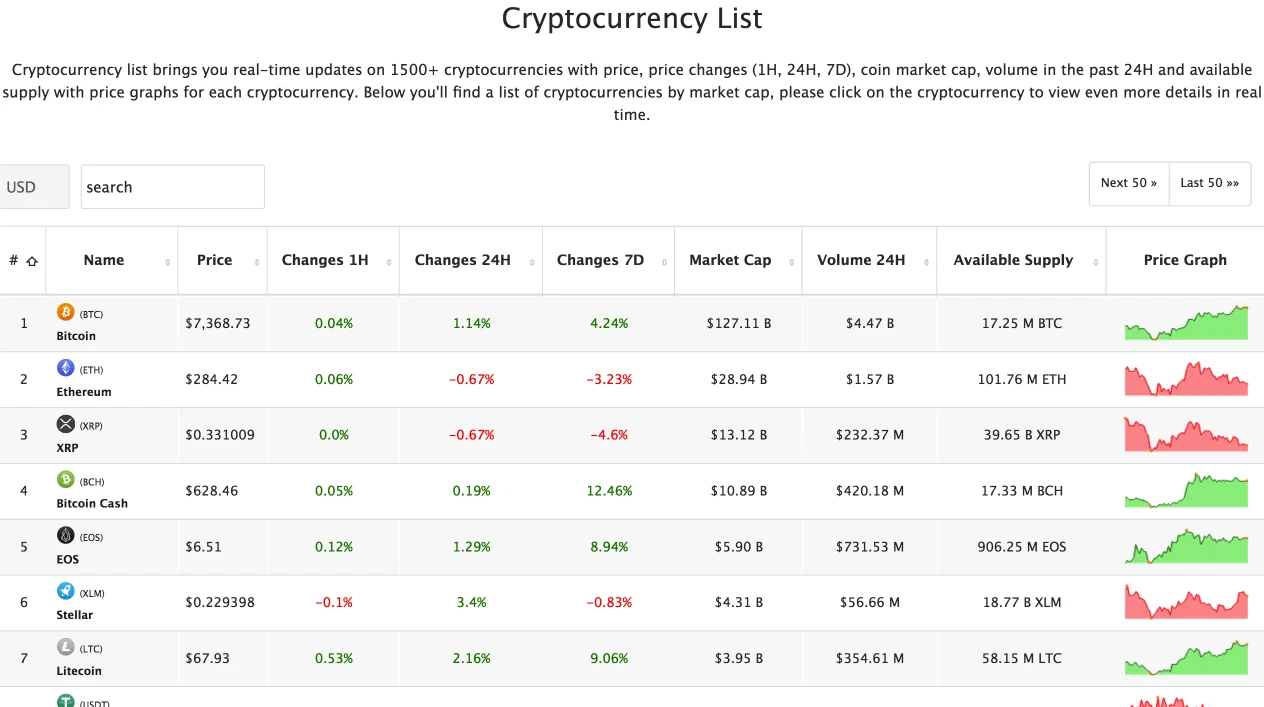
Task: Click the sort arrow on Market Cap column
Action: coord(792,260)
